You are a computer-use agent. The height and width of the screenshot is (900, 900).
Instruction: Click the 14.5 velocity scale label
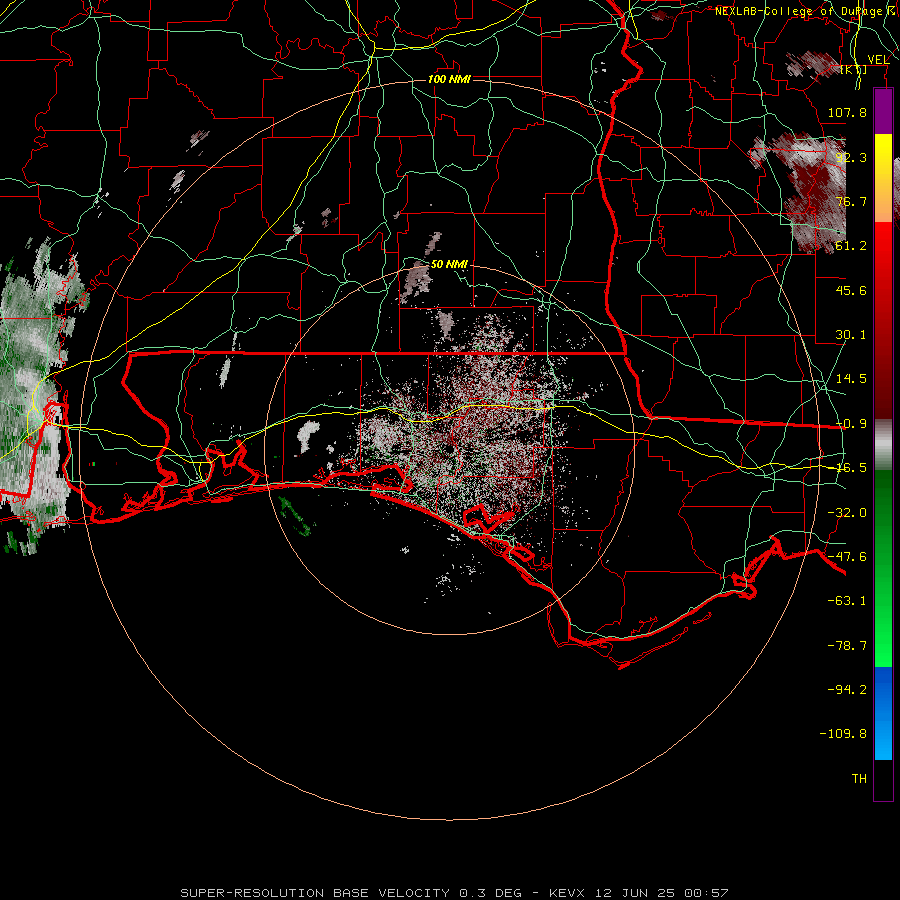click(851, 379)
